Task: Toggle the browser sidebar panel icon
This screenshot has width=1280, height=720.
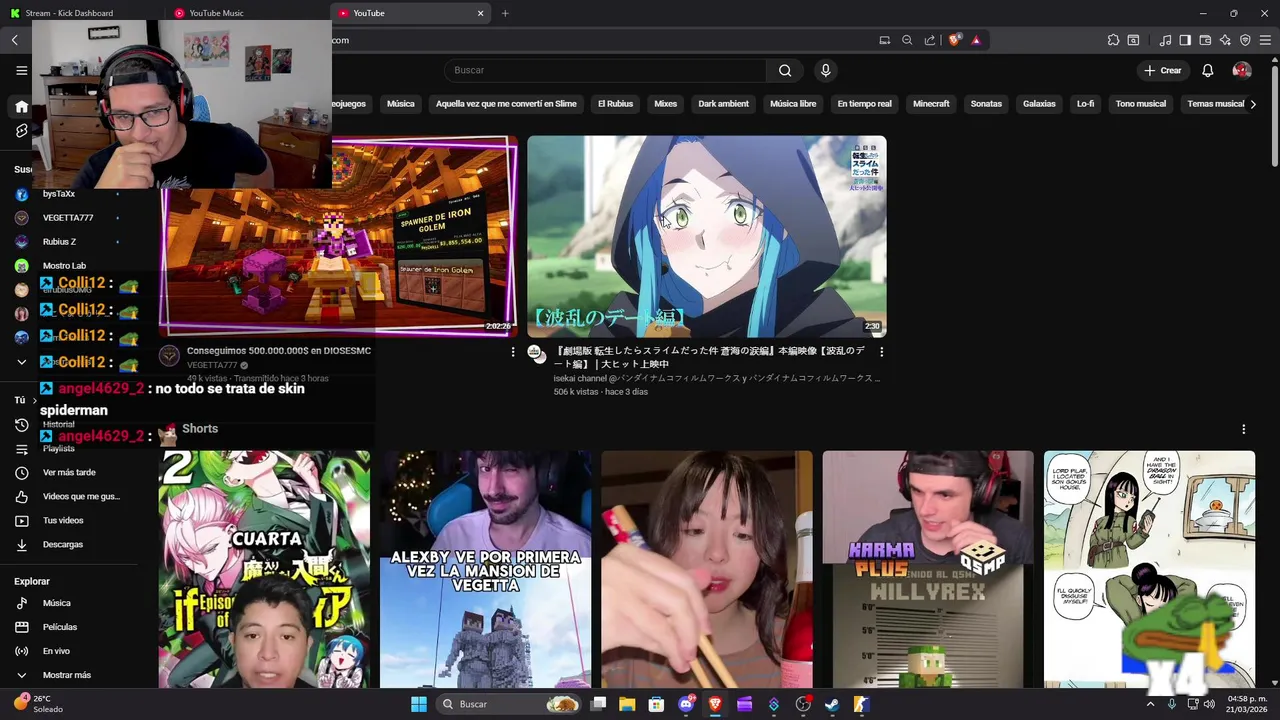Action: point(1185,40)
